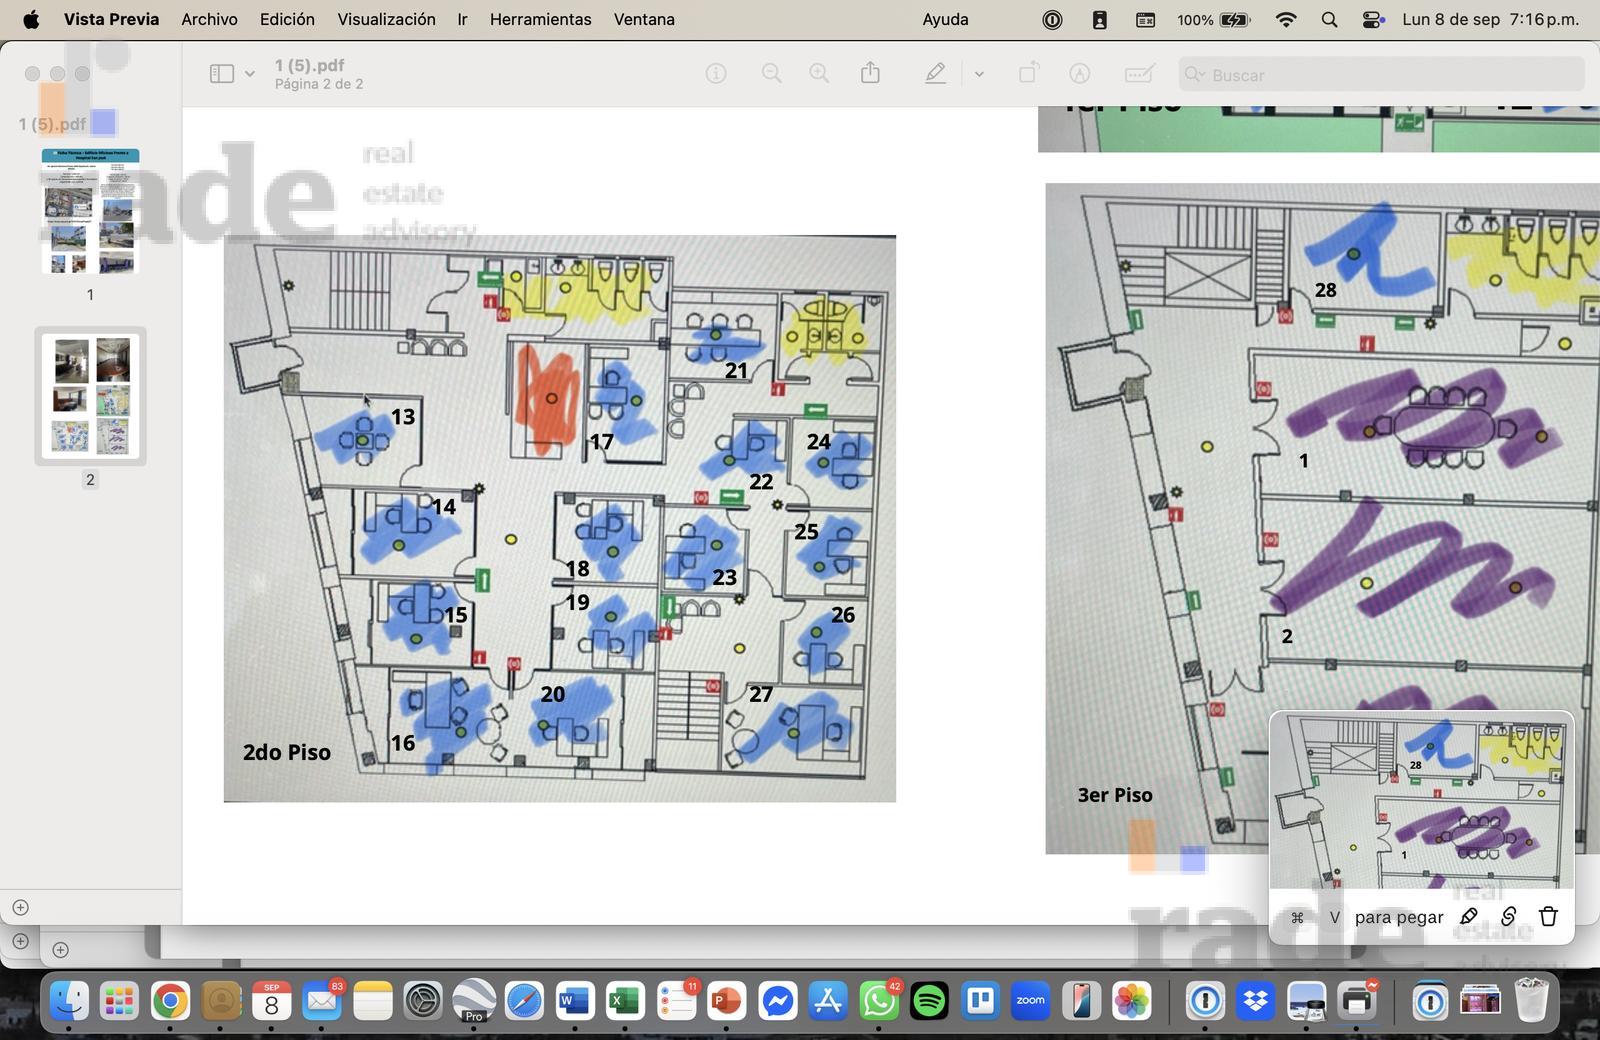Edit the clipboard screenshot with pencil icon
Viewport: 1600px width, 1040px height.
pos(1468,916)
